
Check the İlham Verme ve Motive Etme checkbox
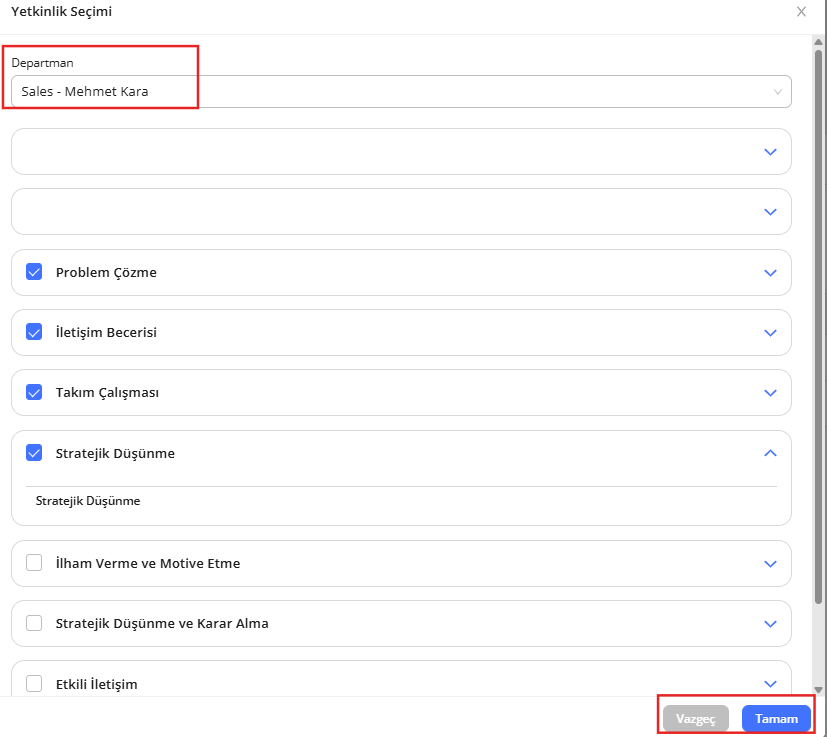point(34,563)
